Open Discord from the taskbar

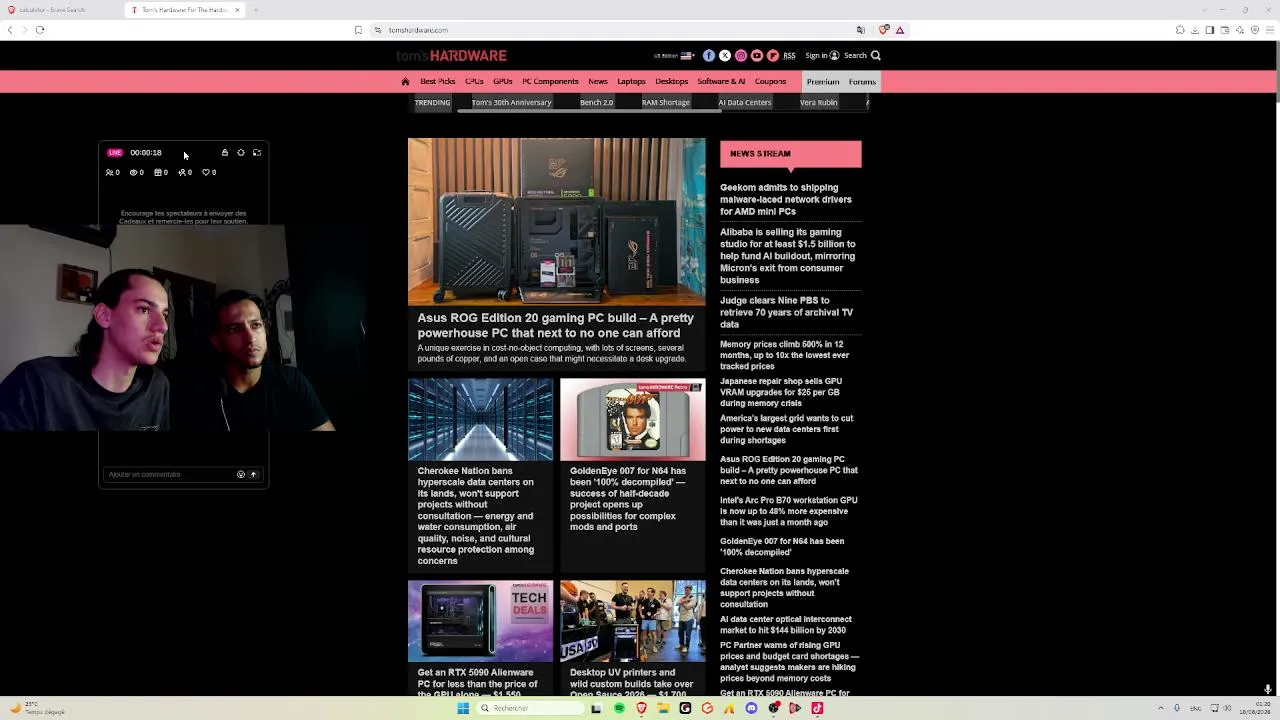click(751, 709)
